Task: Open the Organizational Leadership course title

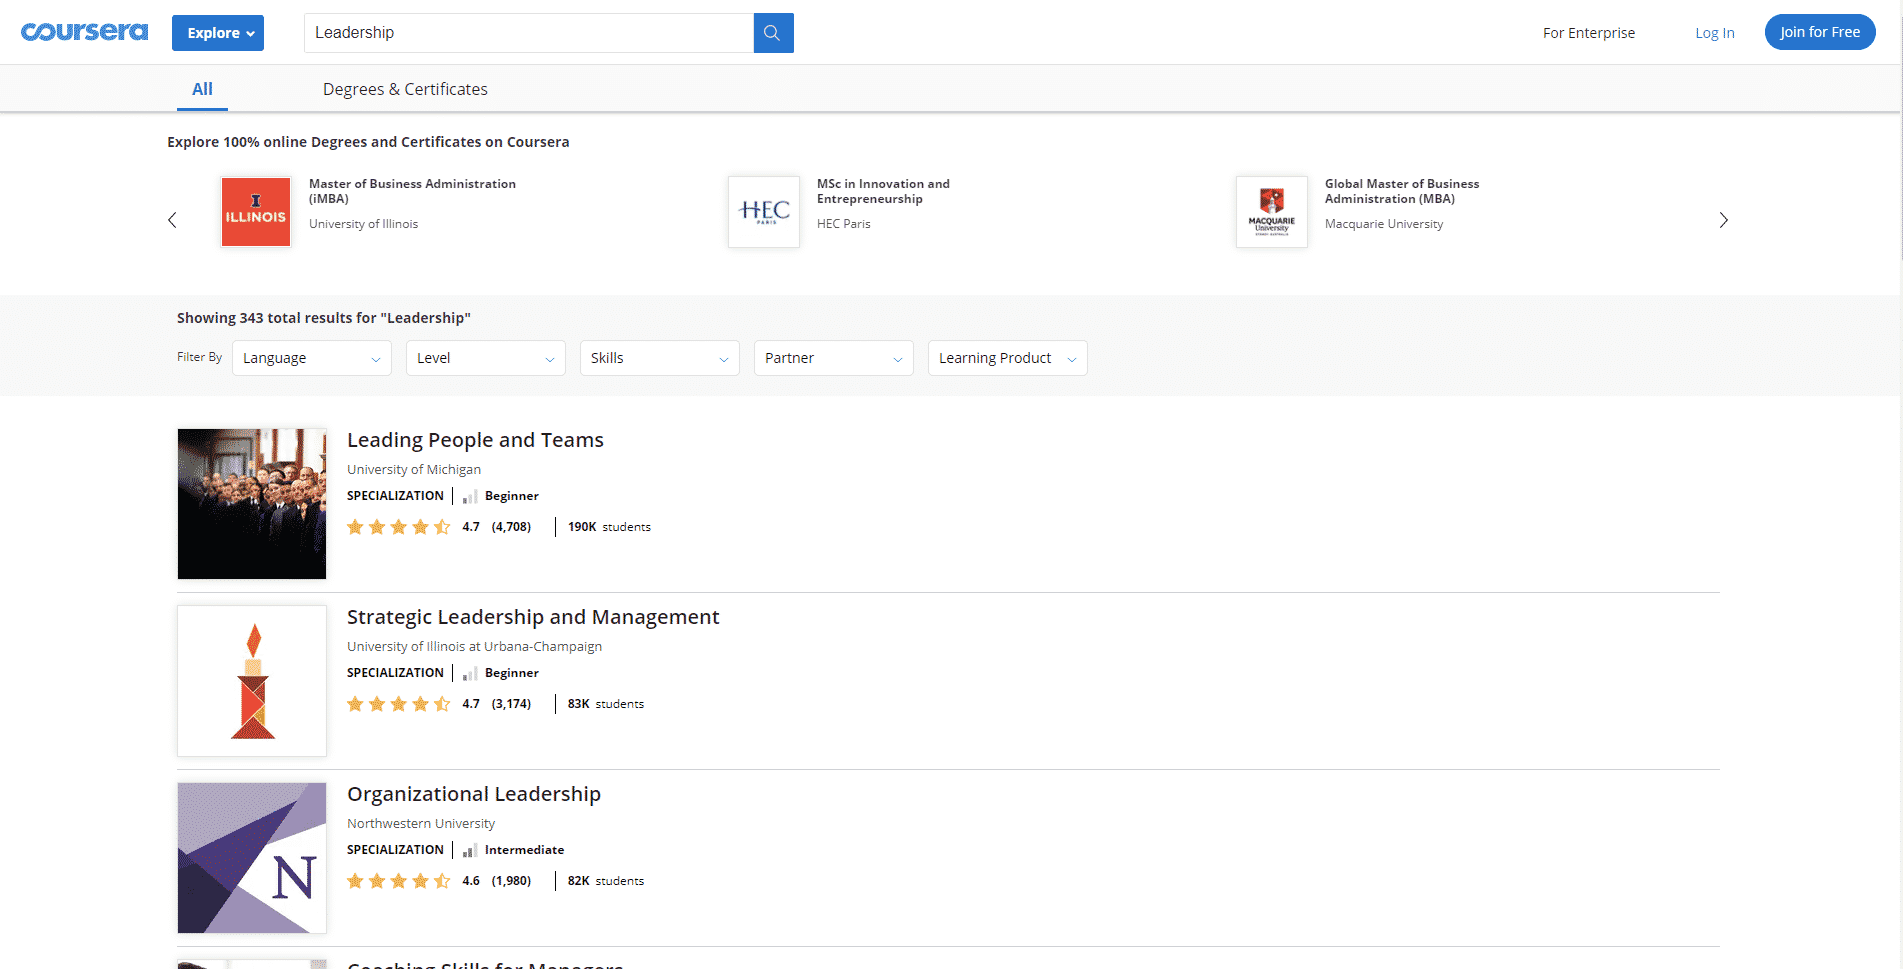Action: tap(473, 794)
